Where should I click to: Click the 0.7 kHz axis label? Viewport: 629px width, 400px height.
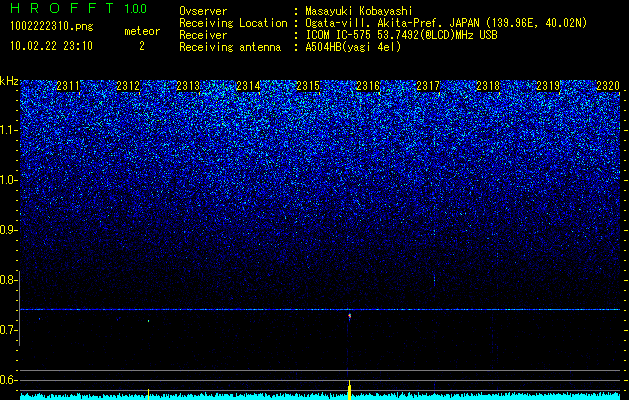coord(9,330)
